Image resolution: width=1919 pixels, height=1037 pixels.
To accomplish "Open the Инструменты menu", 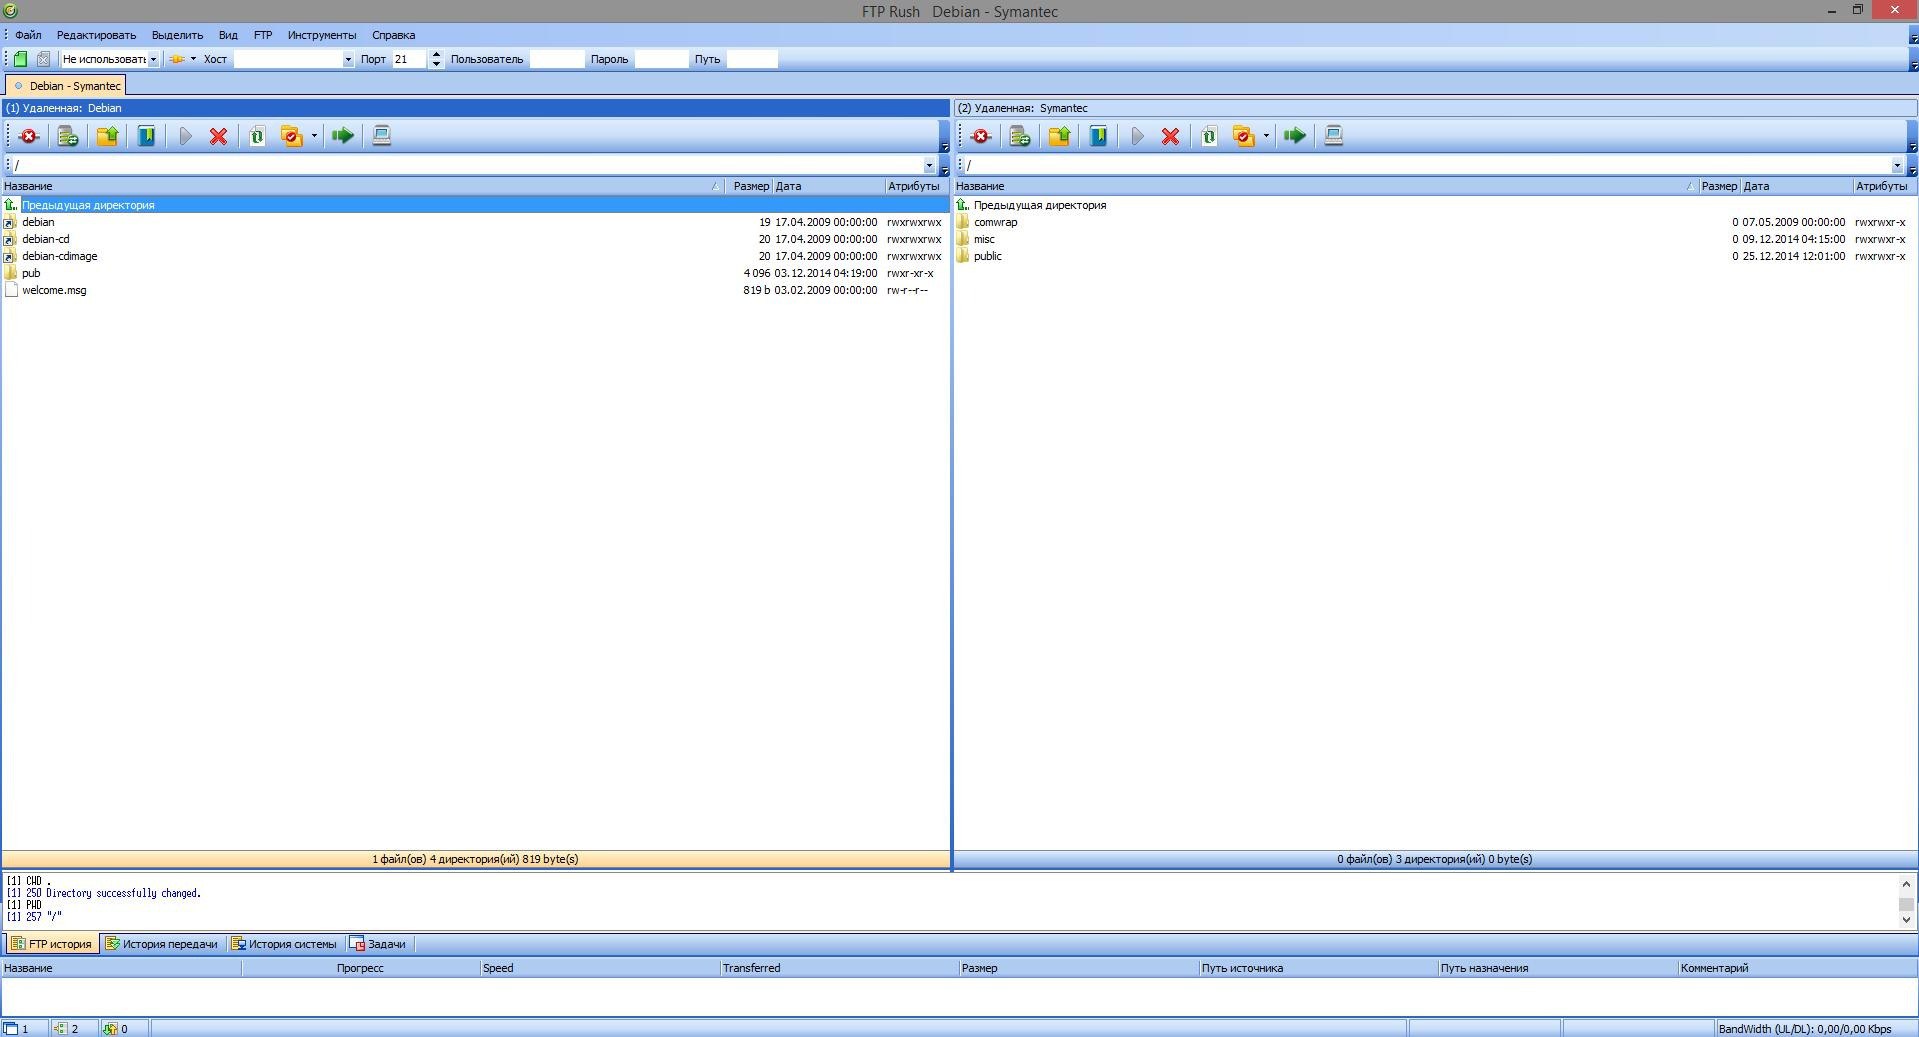I will (x=322, y=35).
